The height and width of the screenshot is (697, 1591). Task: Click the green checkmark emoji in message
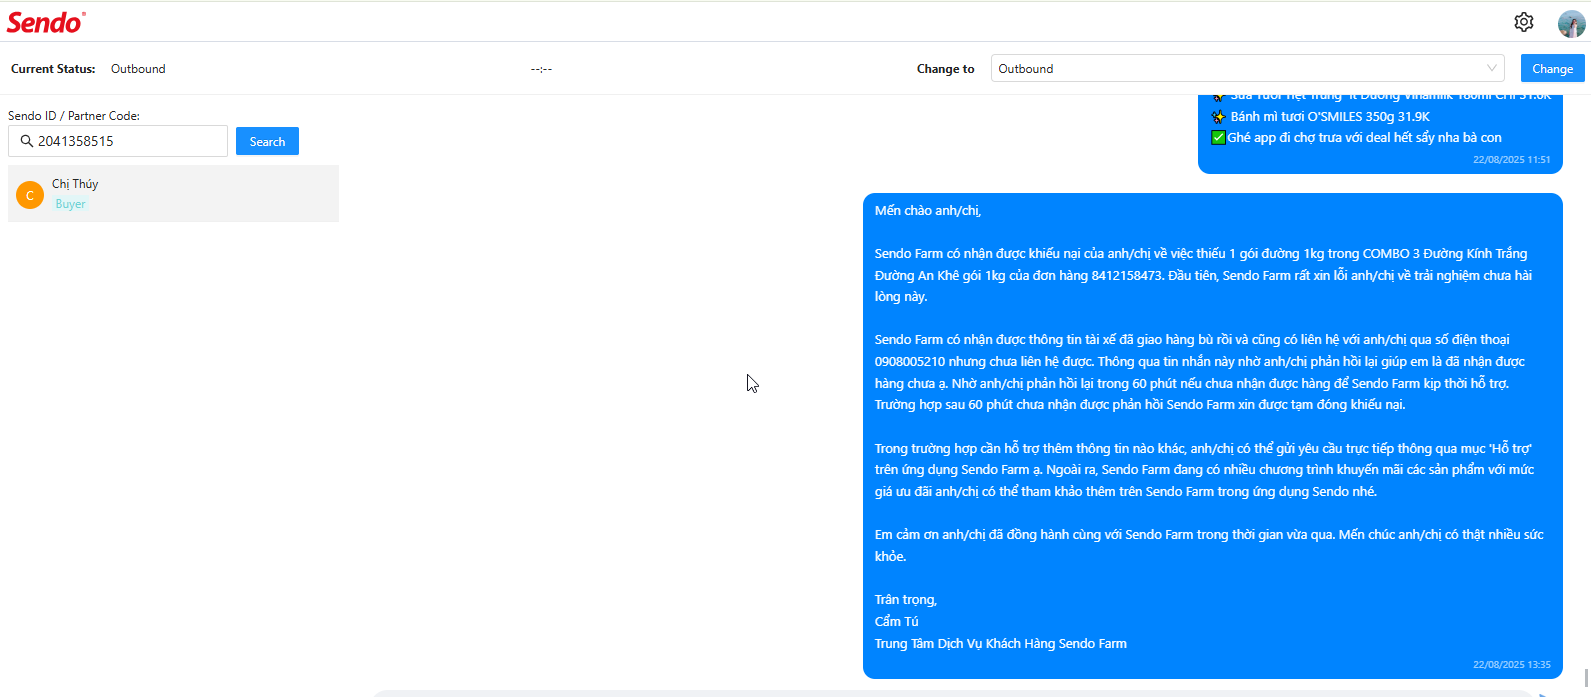[1218, 138]
